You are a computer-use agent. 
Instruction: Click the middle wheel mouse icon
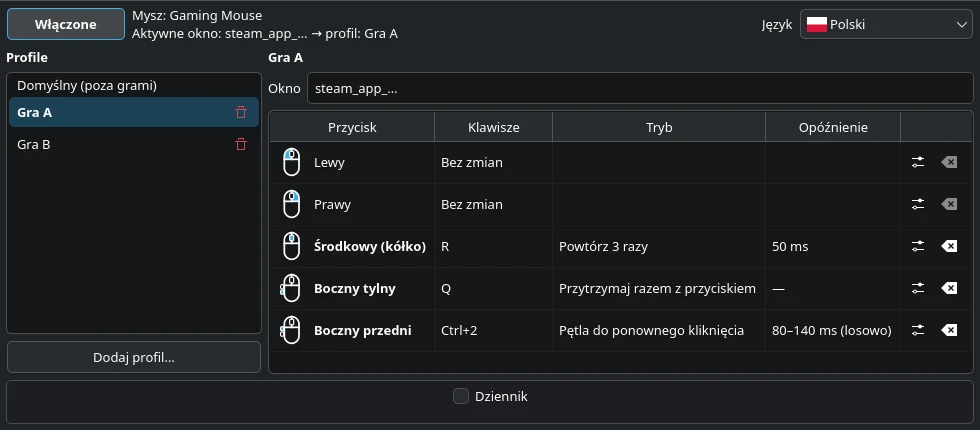click(291, 246)
